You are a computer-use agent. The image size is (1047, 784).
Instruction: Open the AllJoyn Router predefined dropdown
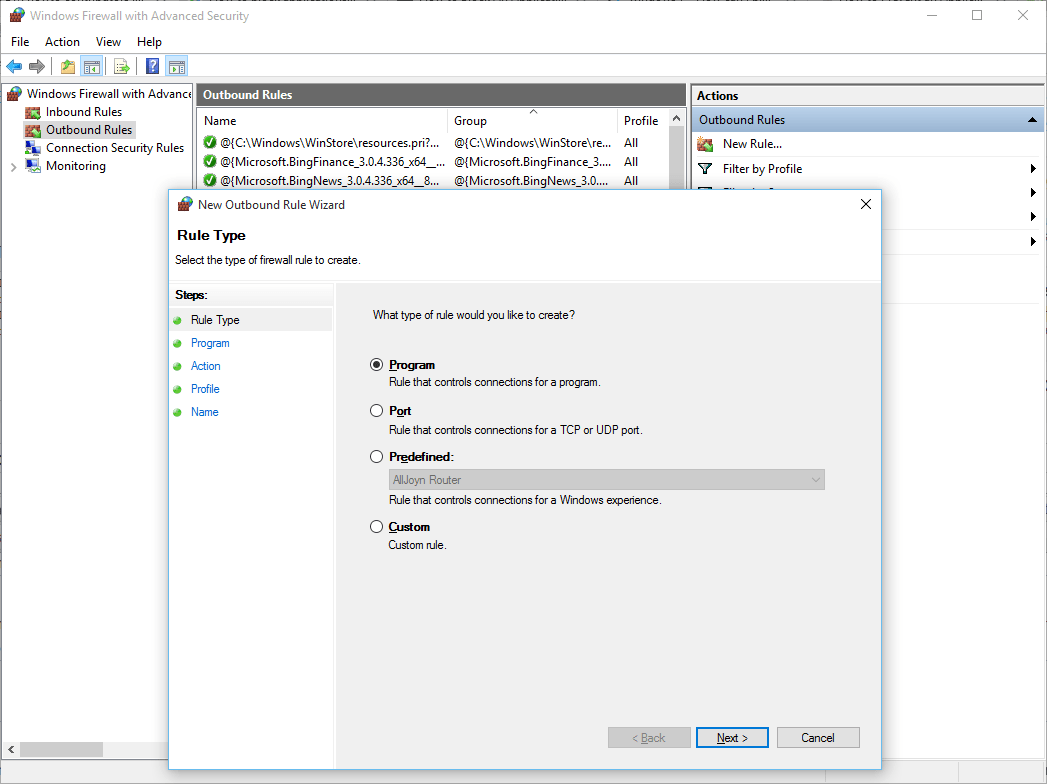[x=606, y=479]
